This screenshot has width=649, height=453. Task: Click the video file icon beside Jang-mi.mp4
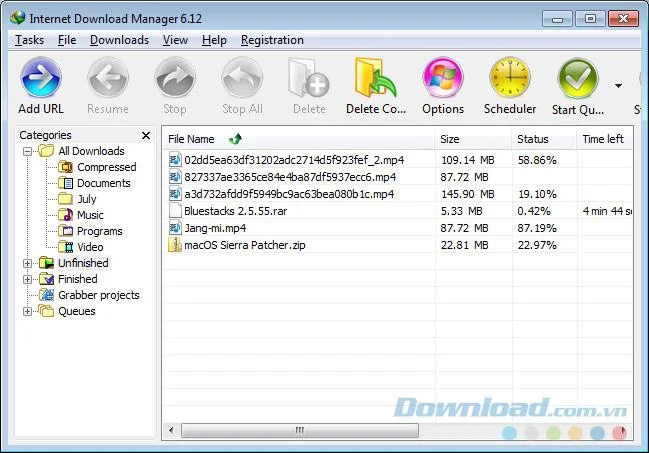pyautogui.click(x=175, y=228)
